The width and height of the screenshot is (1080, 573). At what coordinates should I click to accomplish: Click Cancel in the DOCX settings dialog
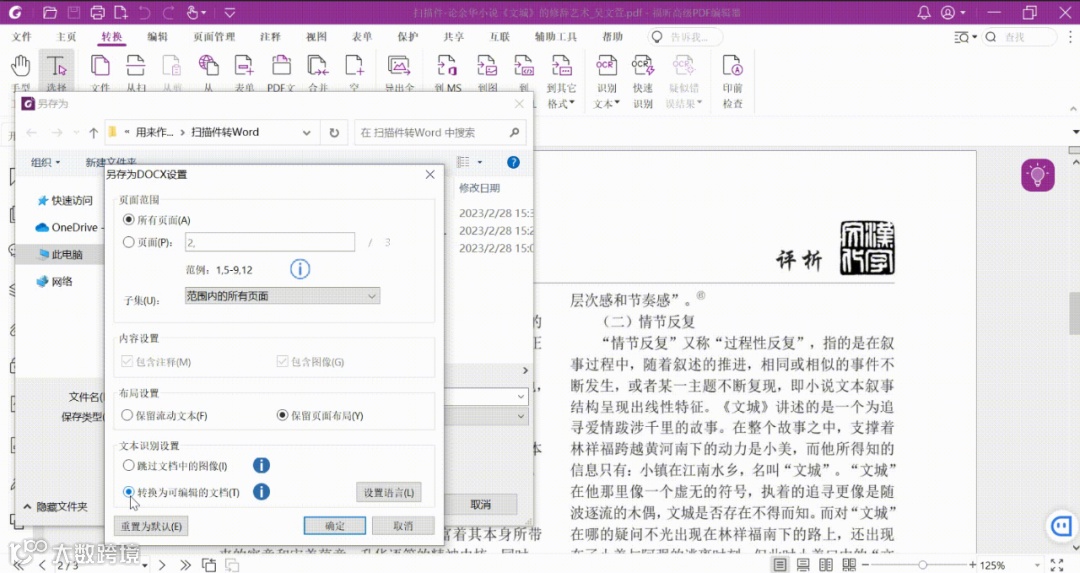(x=403, y=525)
